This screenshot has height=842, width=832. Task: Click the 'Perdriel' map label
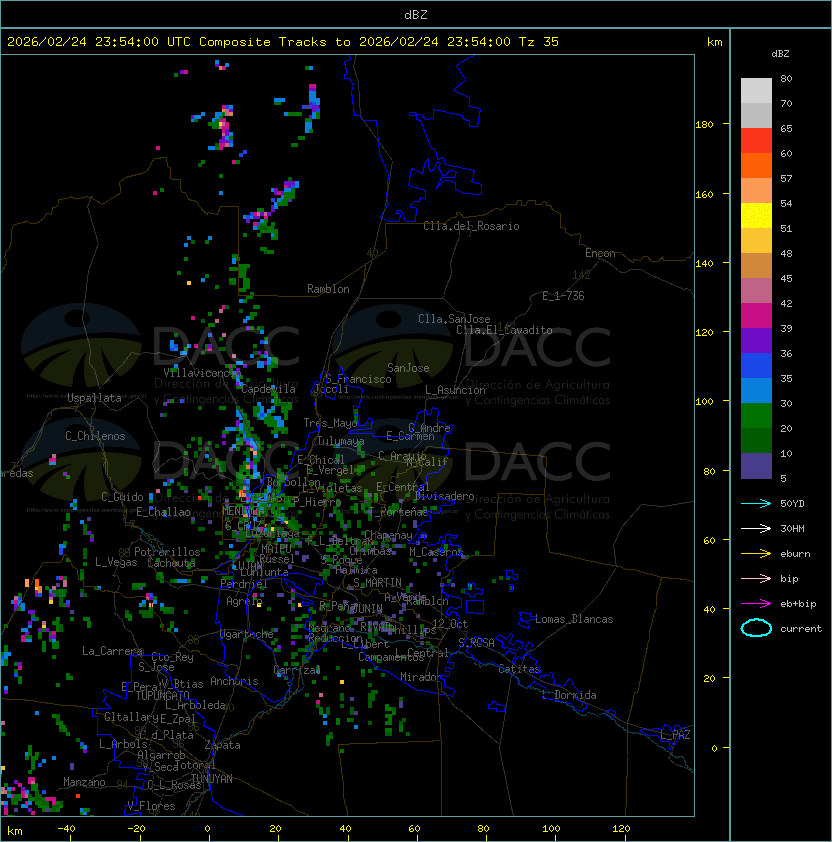244,584
